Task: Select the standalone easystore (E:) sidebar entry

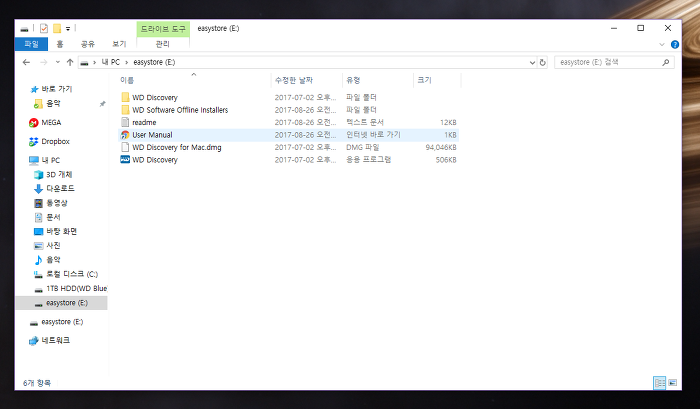Action: (x=62, y=322)
